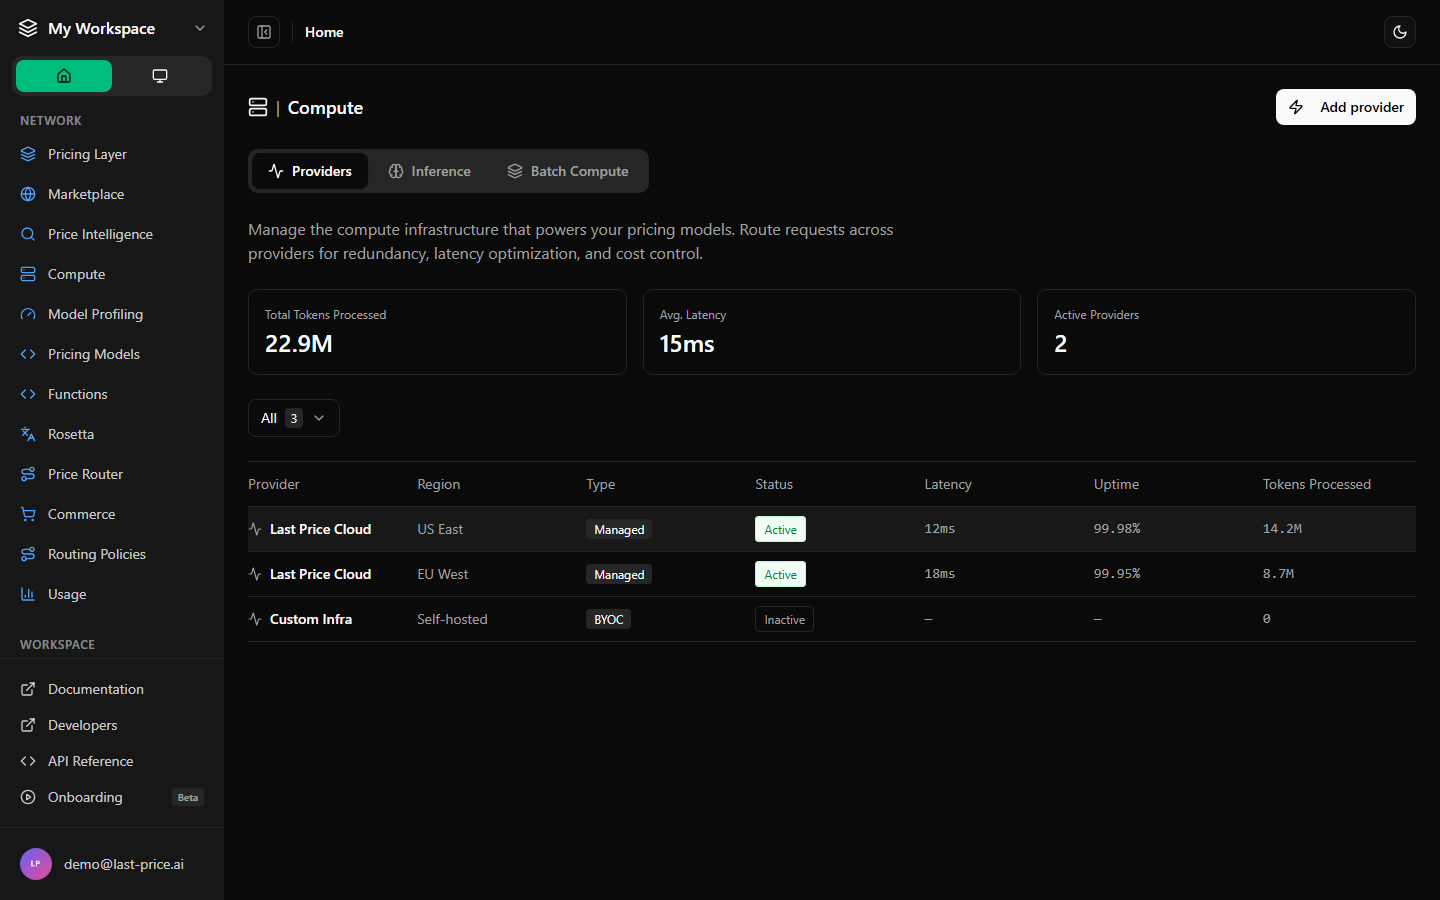Click Add provider button

point(1346,107)
